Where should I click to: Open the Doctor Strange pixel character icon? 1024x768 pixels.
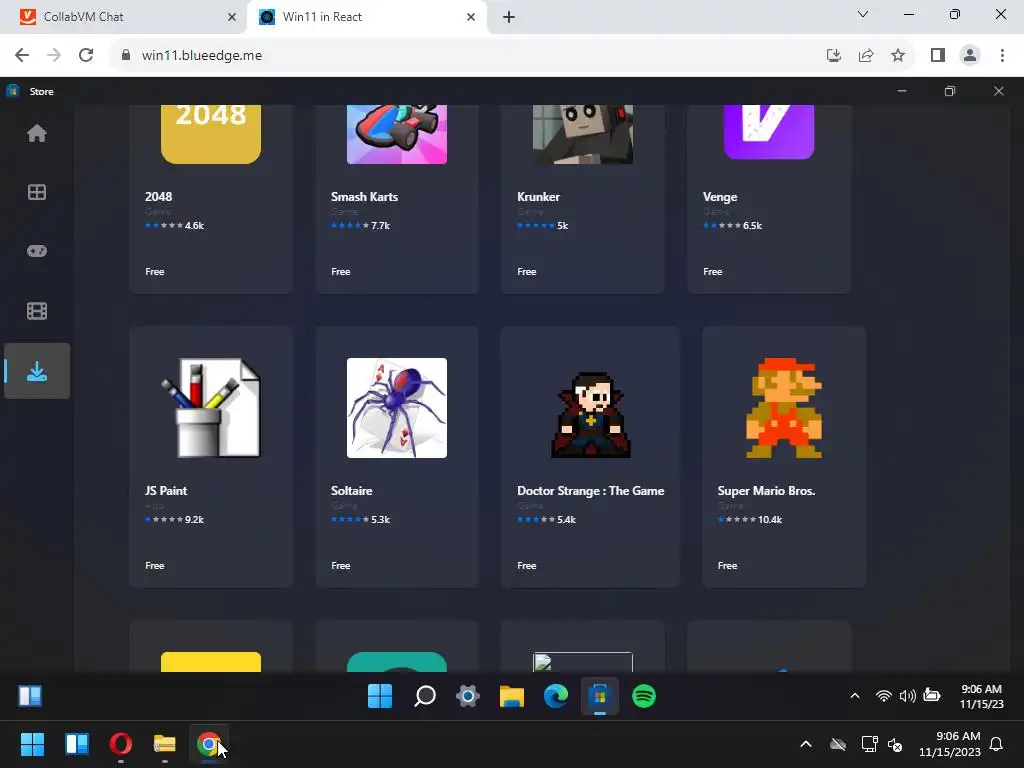590,414
